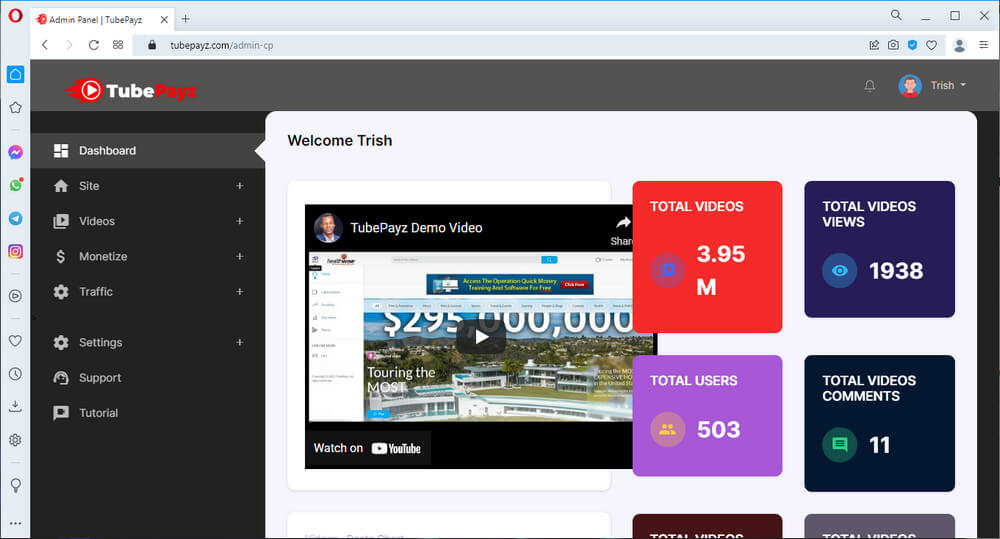Open Opera sidebar history clock
Viewport: 1000px width, 539px height.
pos(15,374)
